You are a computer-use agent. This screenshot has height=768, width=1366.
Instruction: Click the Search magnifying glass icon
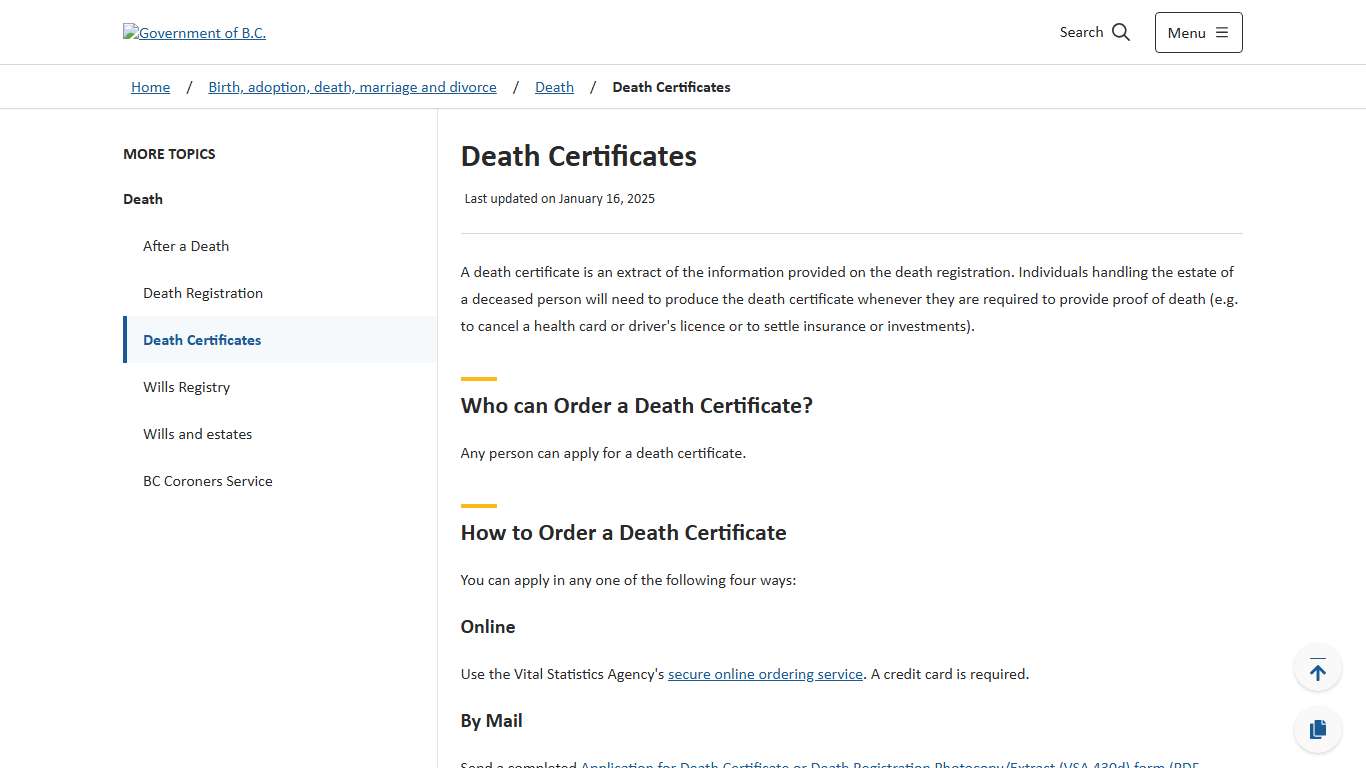point(1122,31)
